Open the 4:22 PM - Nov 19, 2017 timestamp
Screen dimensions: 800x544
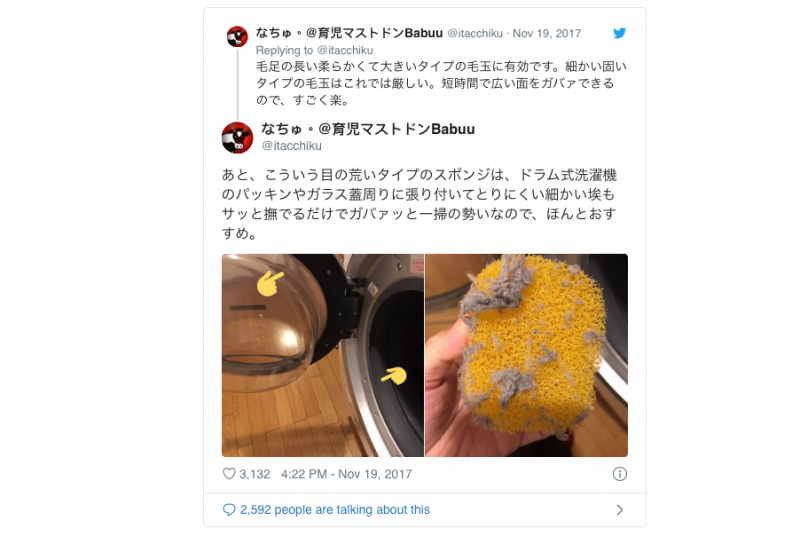(346, 474)
